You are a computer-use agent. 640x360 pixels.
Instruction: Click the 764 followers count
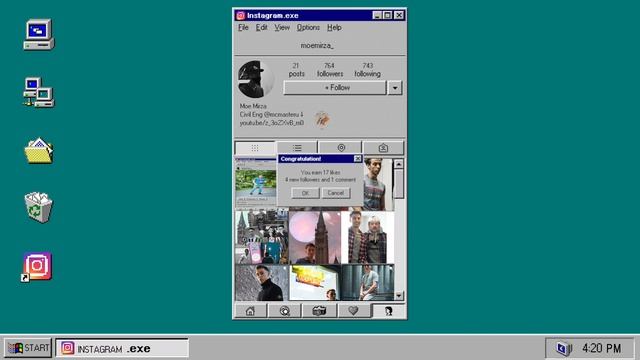tap(330, 70)
